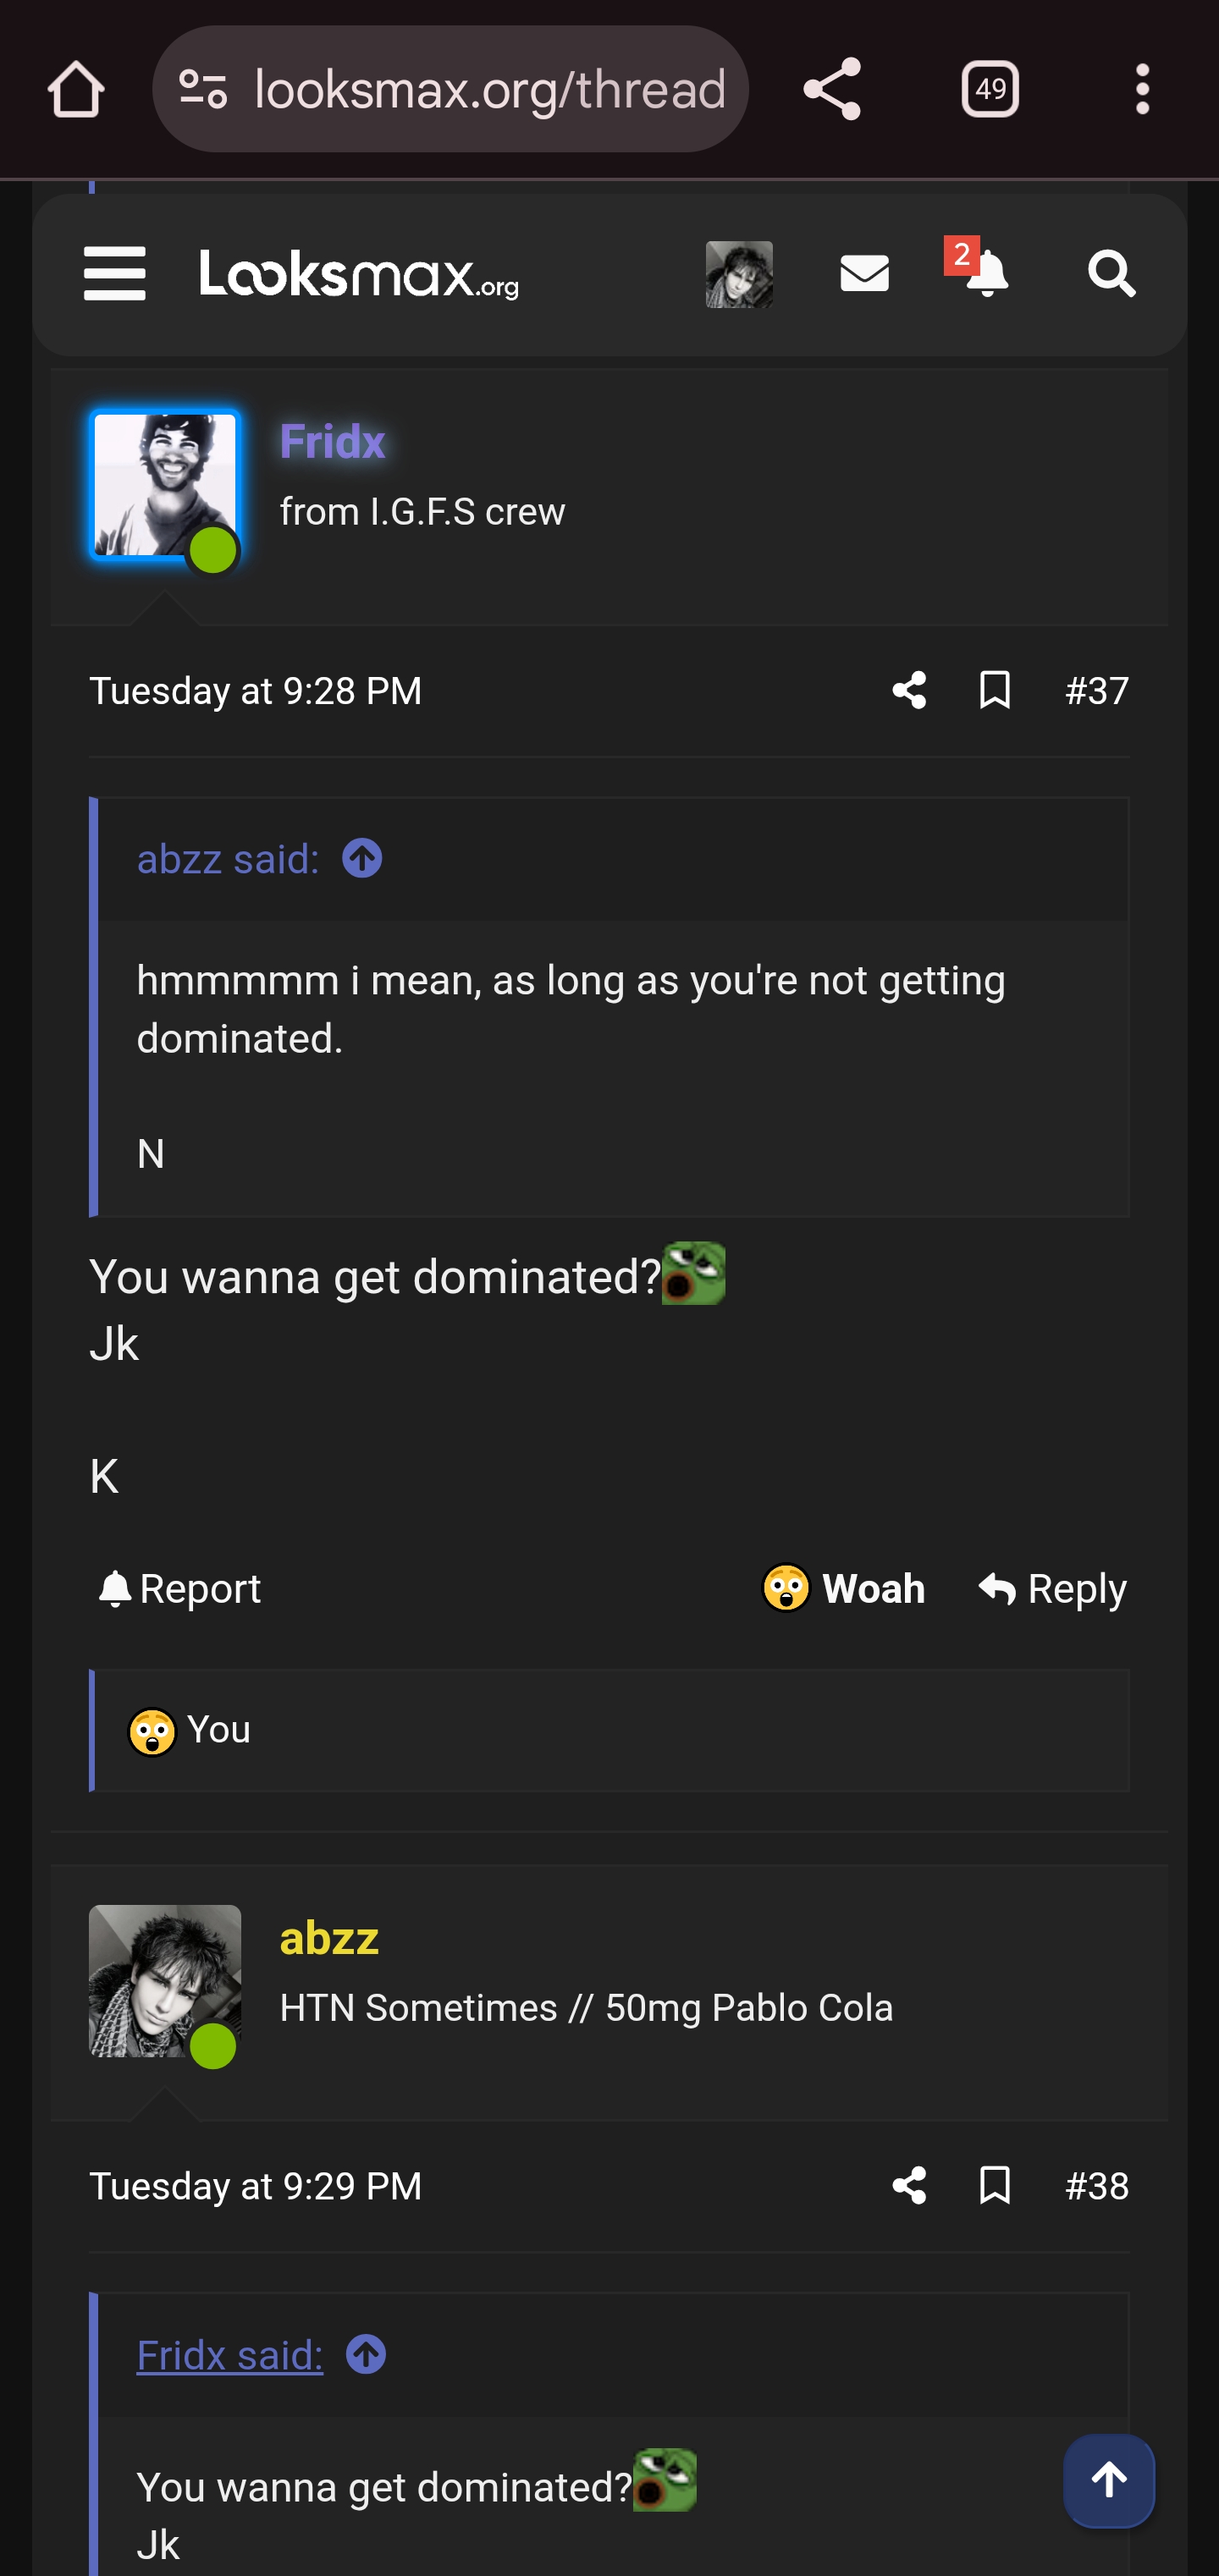Open the notifications bell
Image resolution: width=1219 pixels, height=2576 pixels.
tap(986, 274)
